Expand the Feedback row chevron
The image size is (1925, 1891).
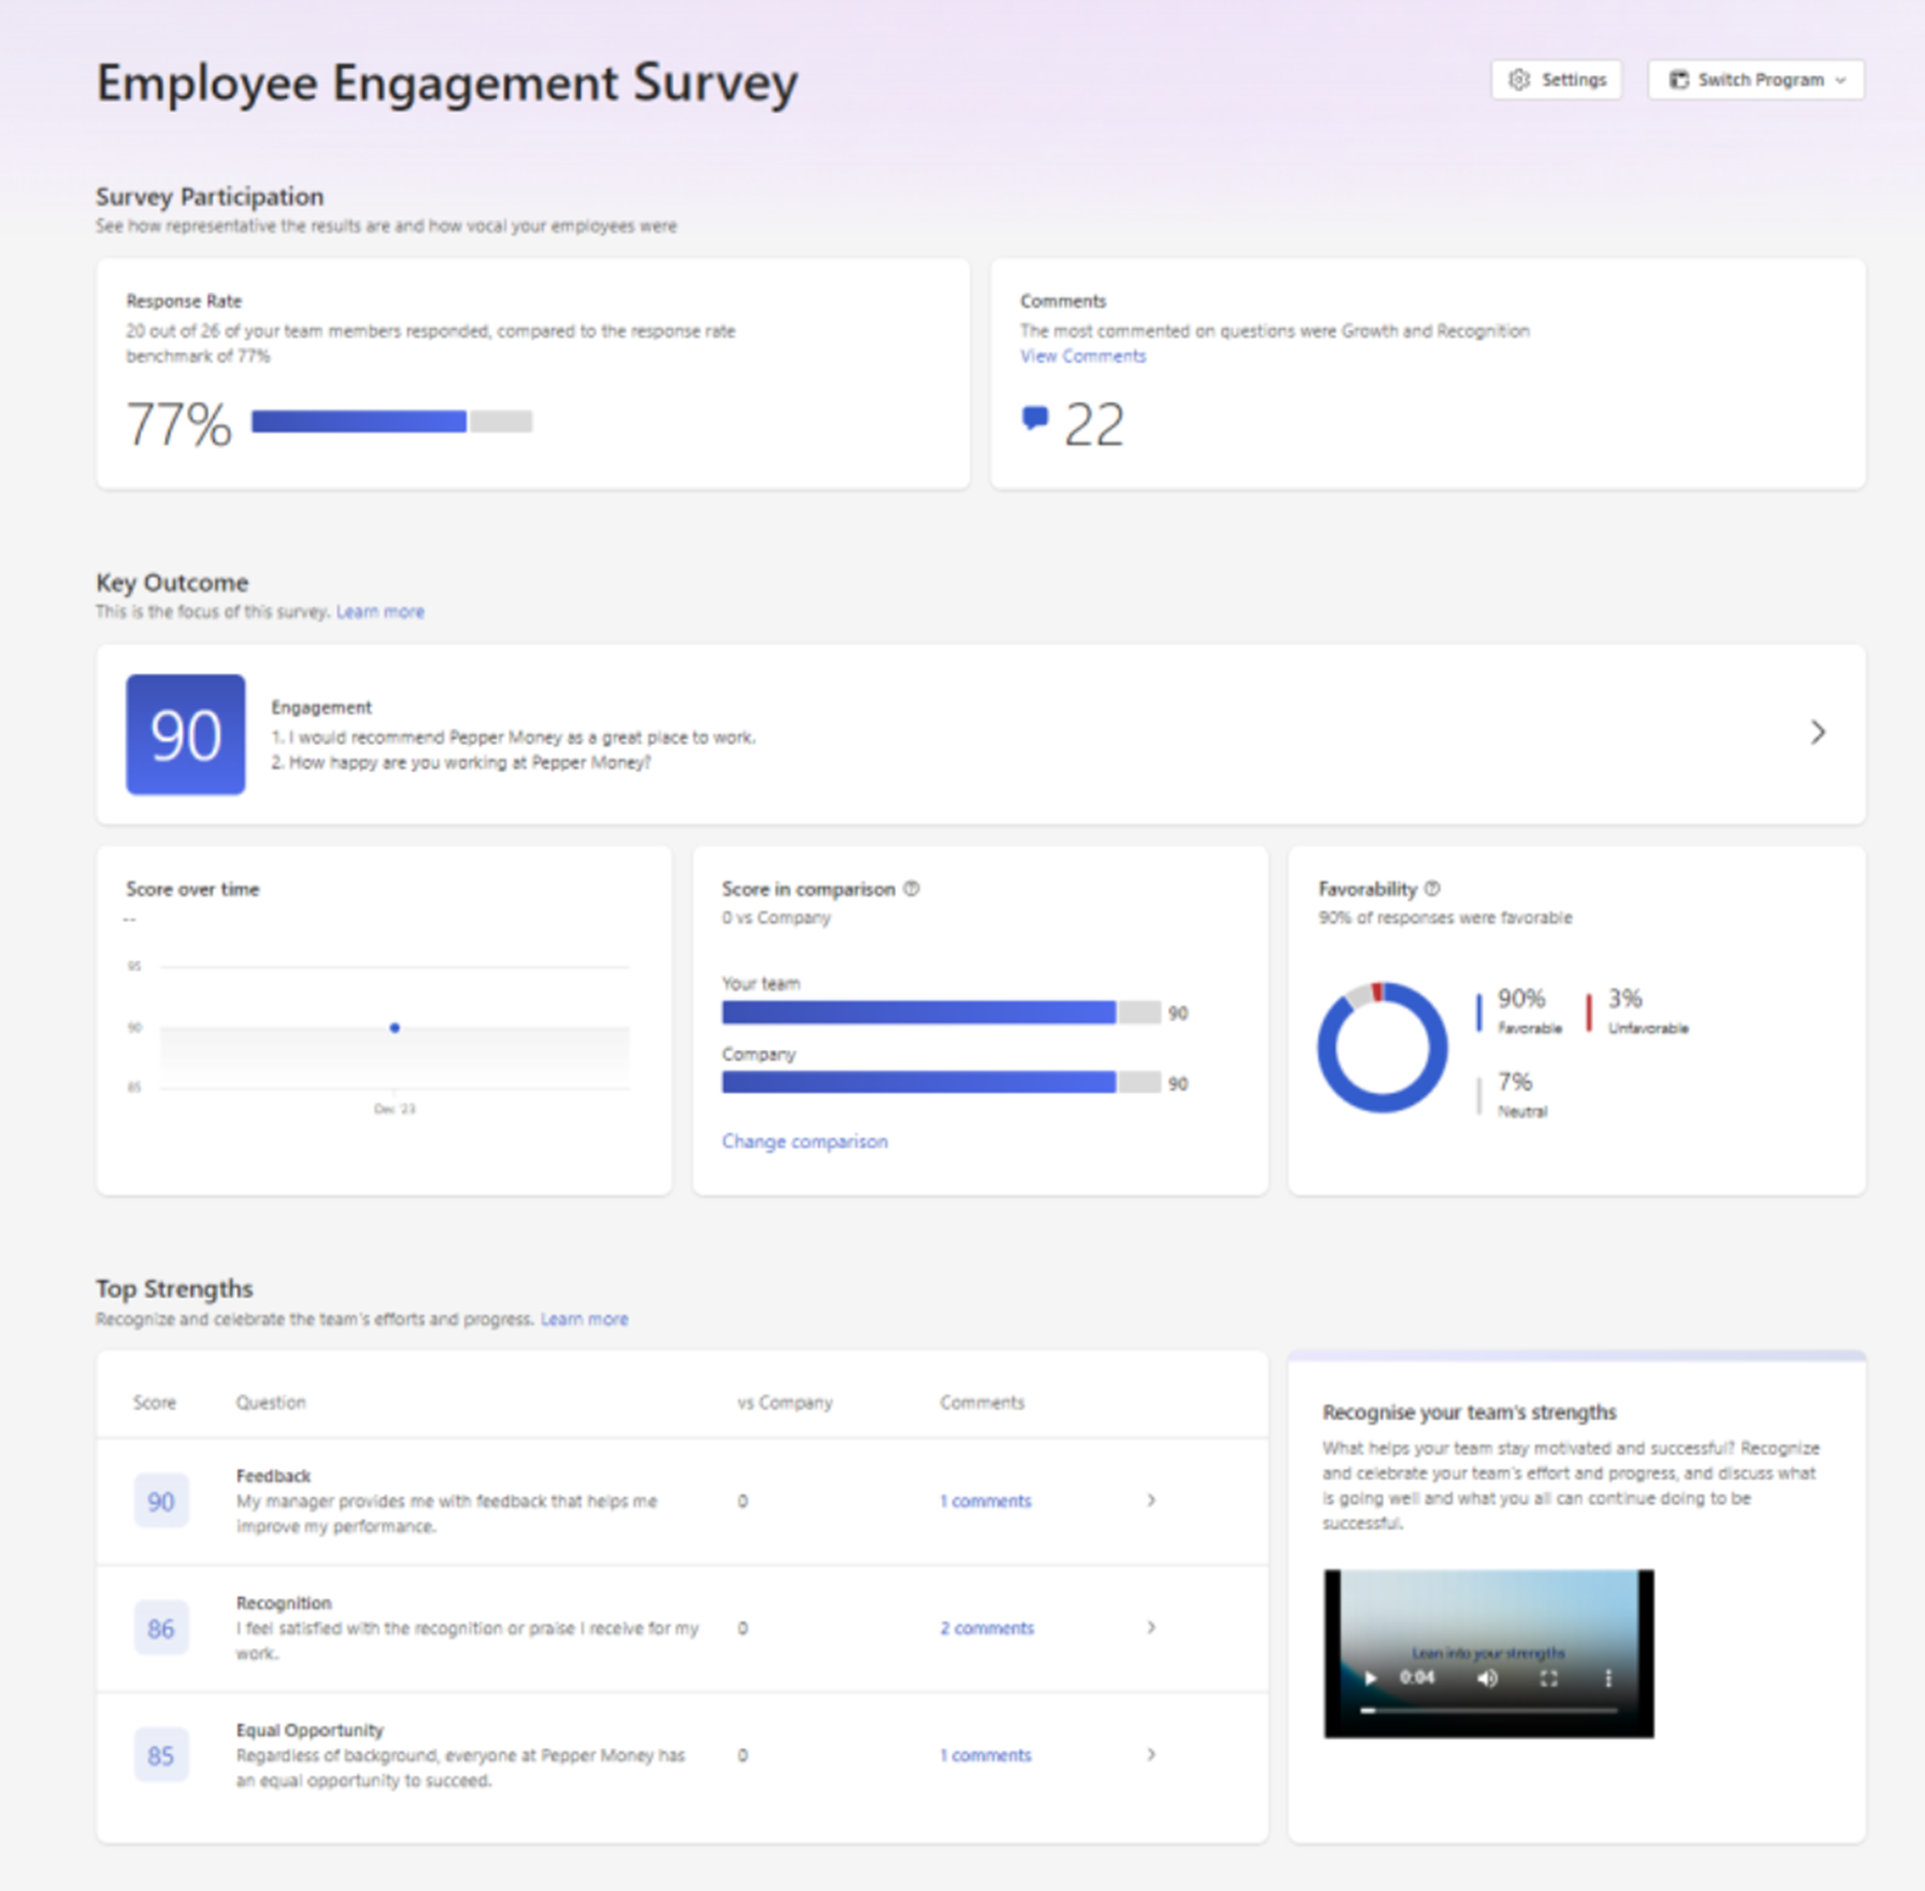tap(1151, 1501)
